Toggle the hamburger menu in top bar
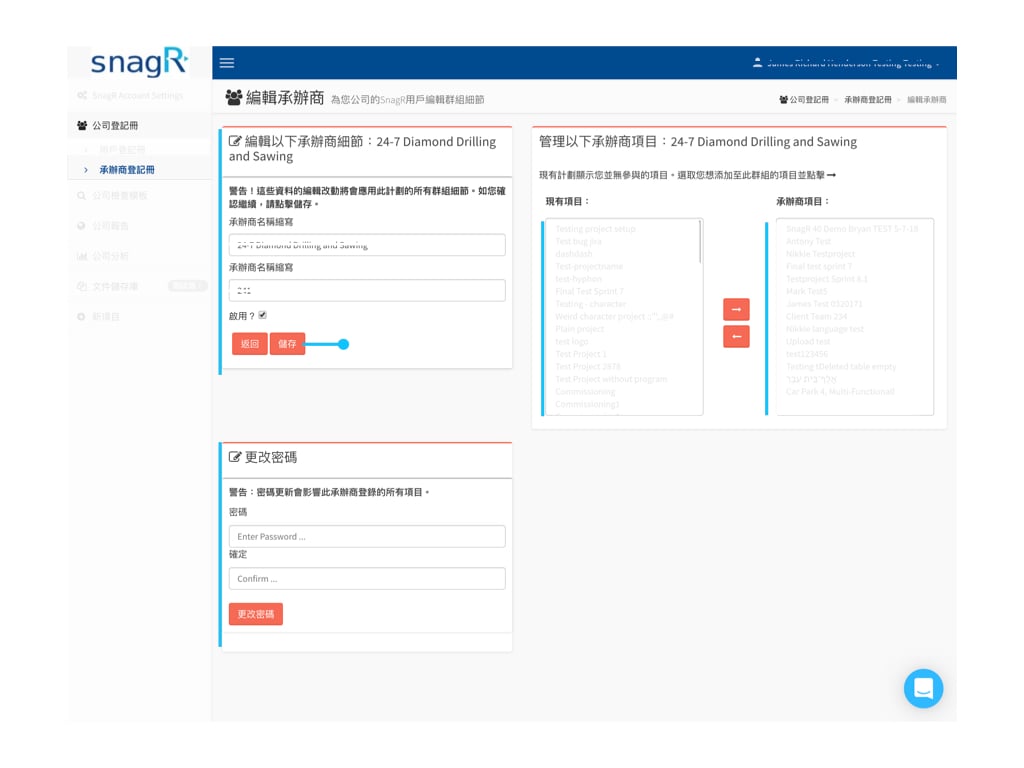This screenshot has height=768, width=1024. [227, 63]
